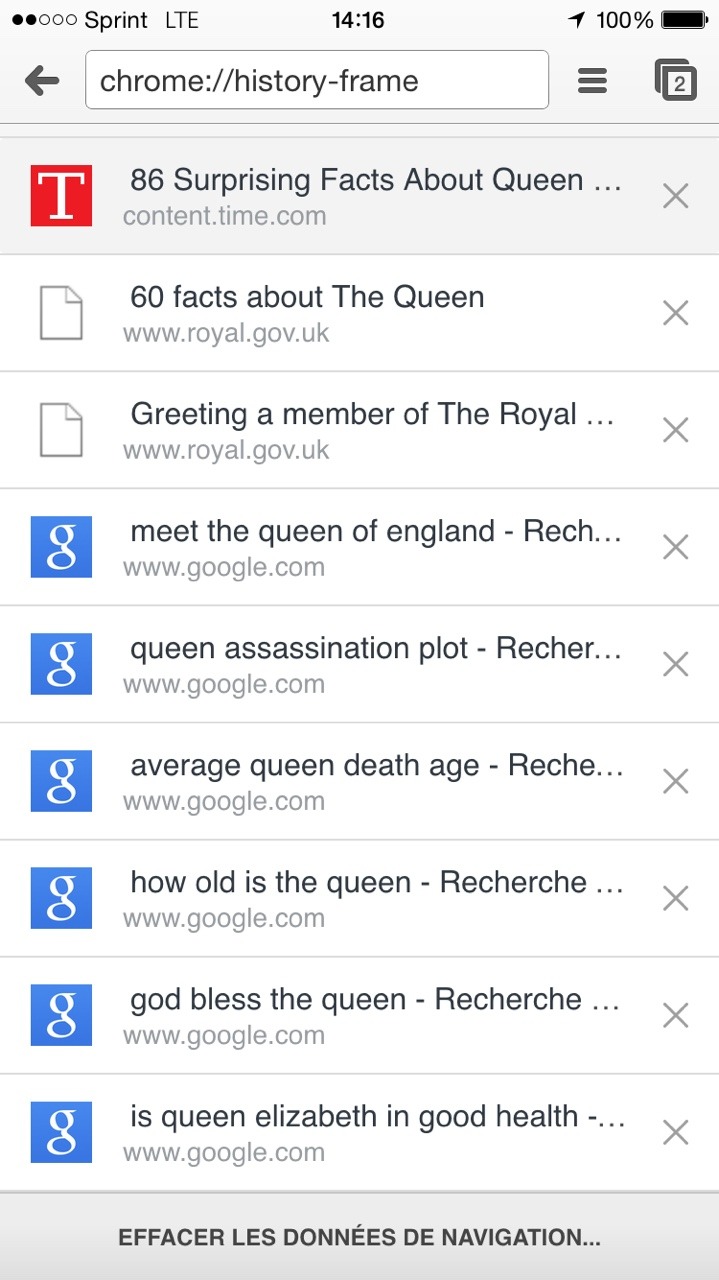Tap 'Effacer les données de navigation' button
The width and height of the screenshot is (719, 1280).
[359, 1237]
